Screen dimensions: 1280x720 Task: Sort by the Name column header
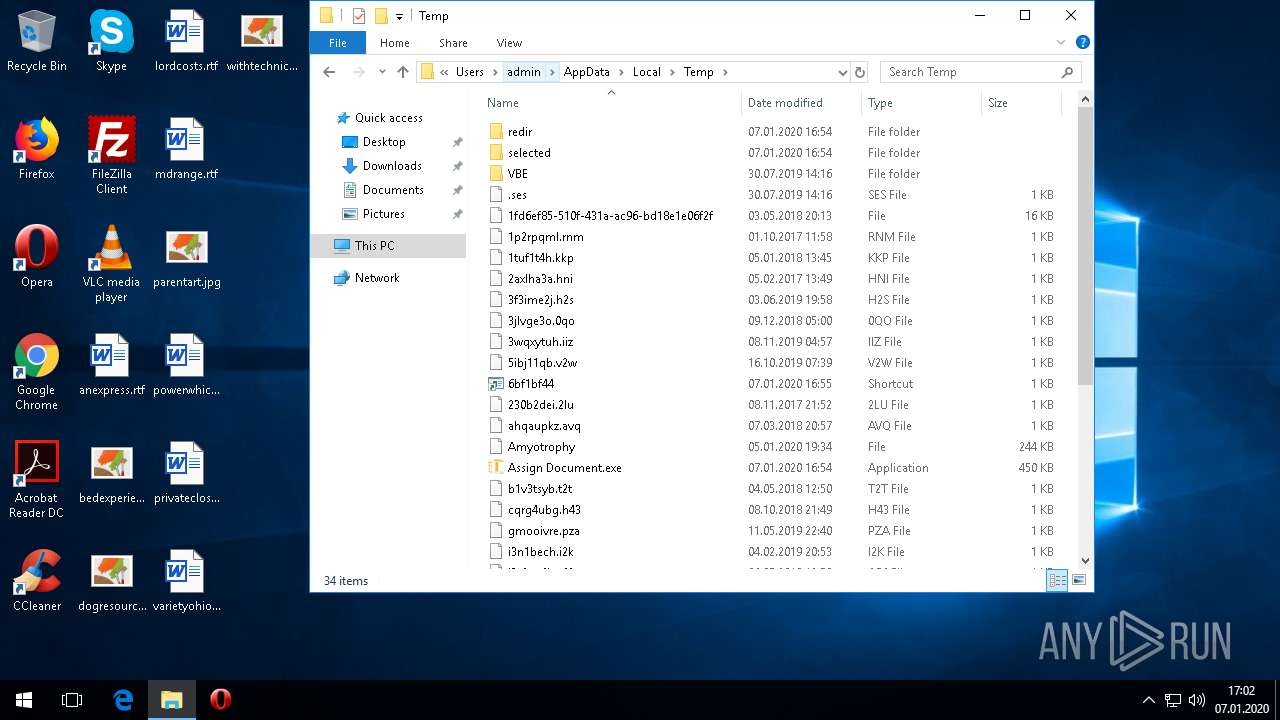click(x=612, y=102)
